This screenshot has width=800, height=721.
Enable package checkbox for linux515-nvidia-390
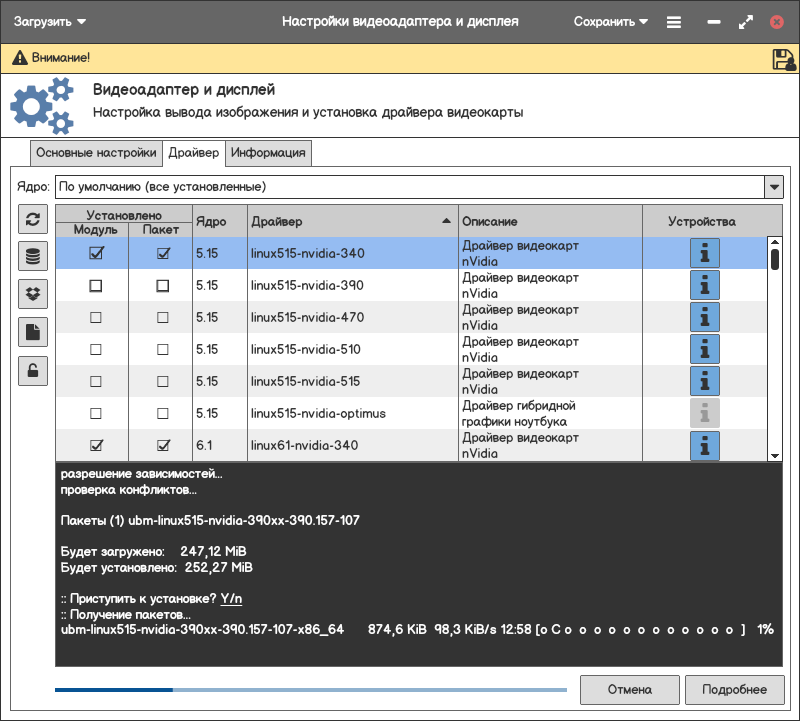click(x=162, y=286)
